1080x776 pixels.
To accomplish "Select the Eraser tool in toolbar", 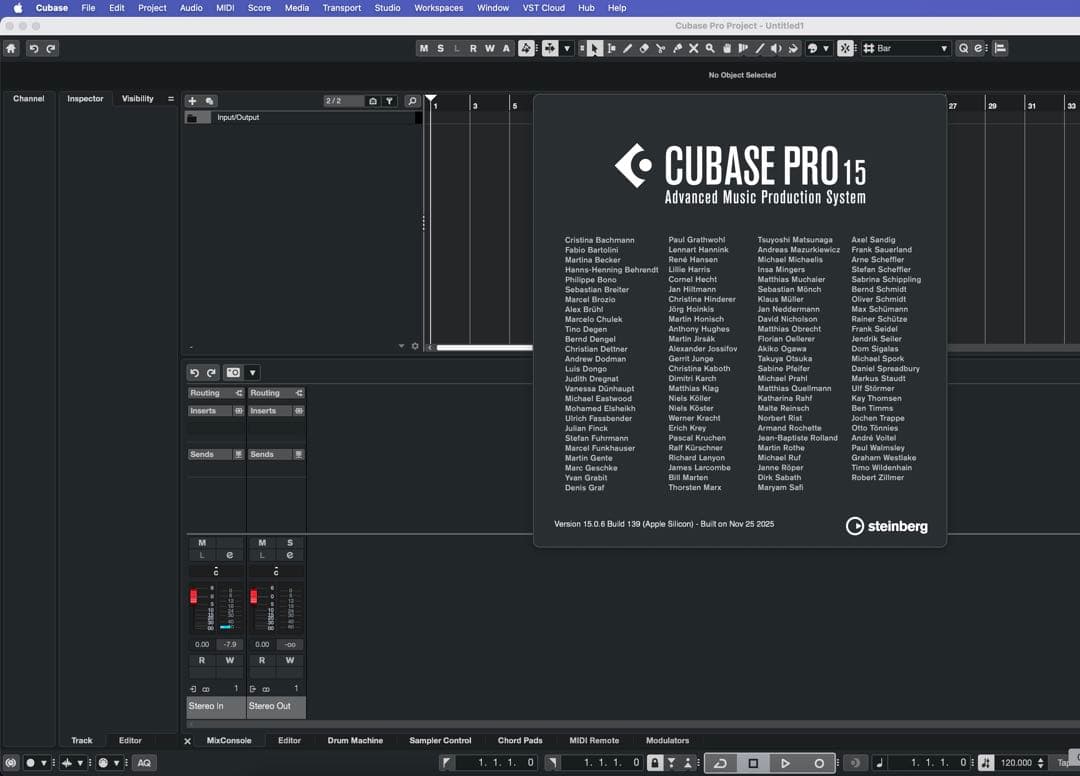I will 644,48.
